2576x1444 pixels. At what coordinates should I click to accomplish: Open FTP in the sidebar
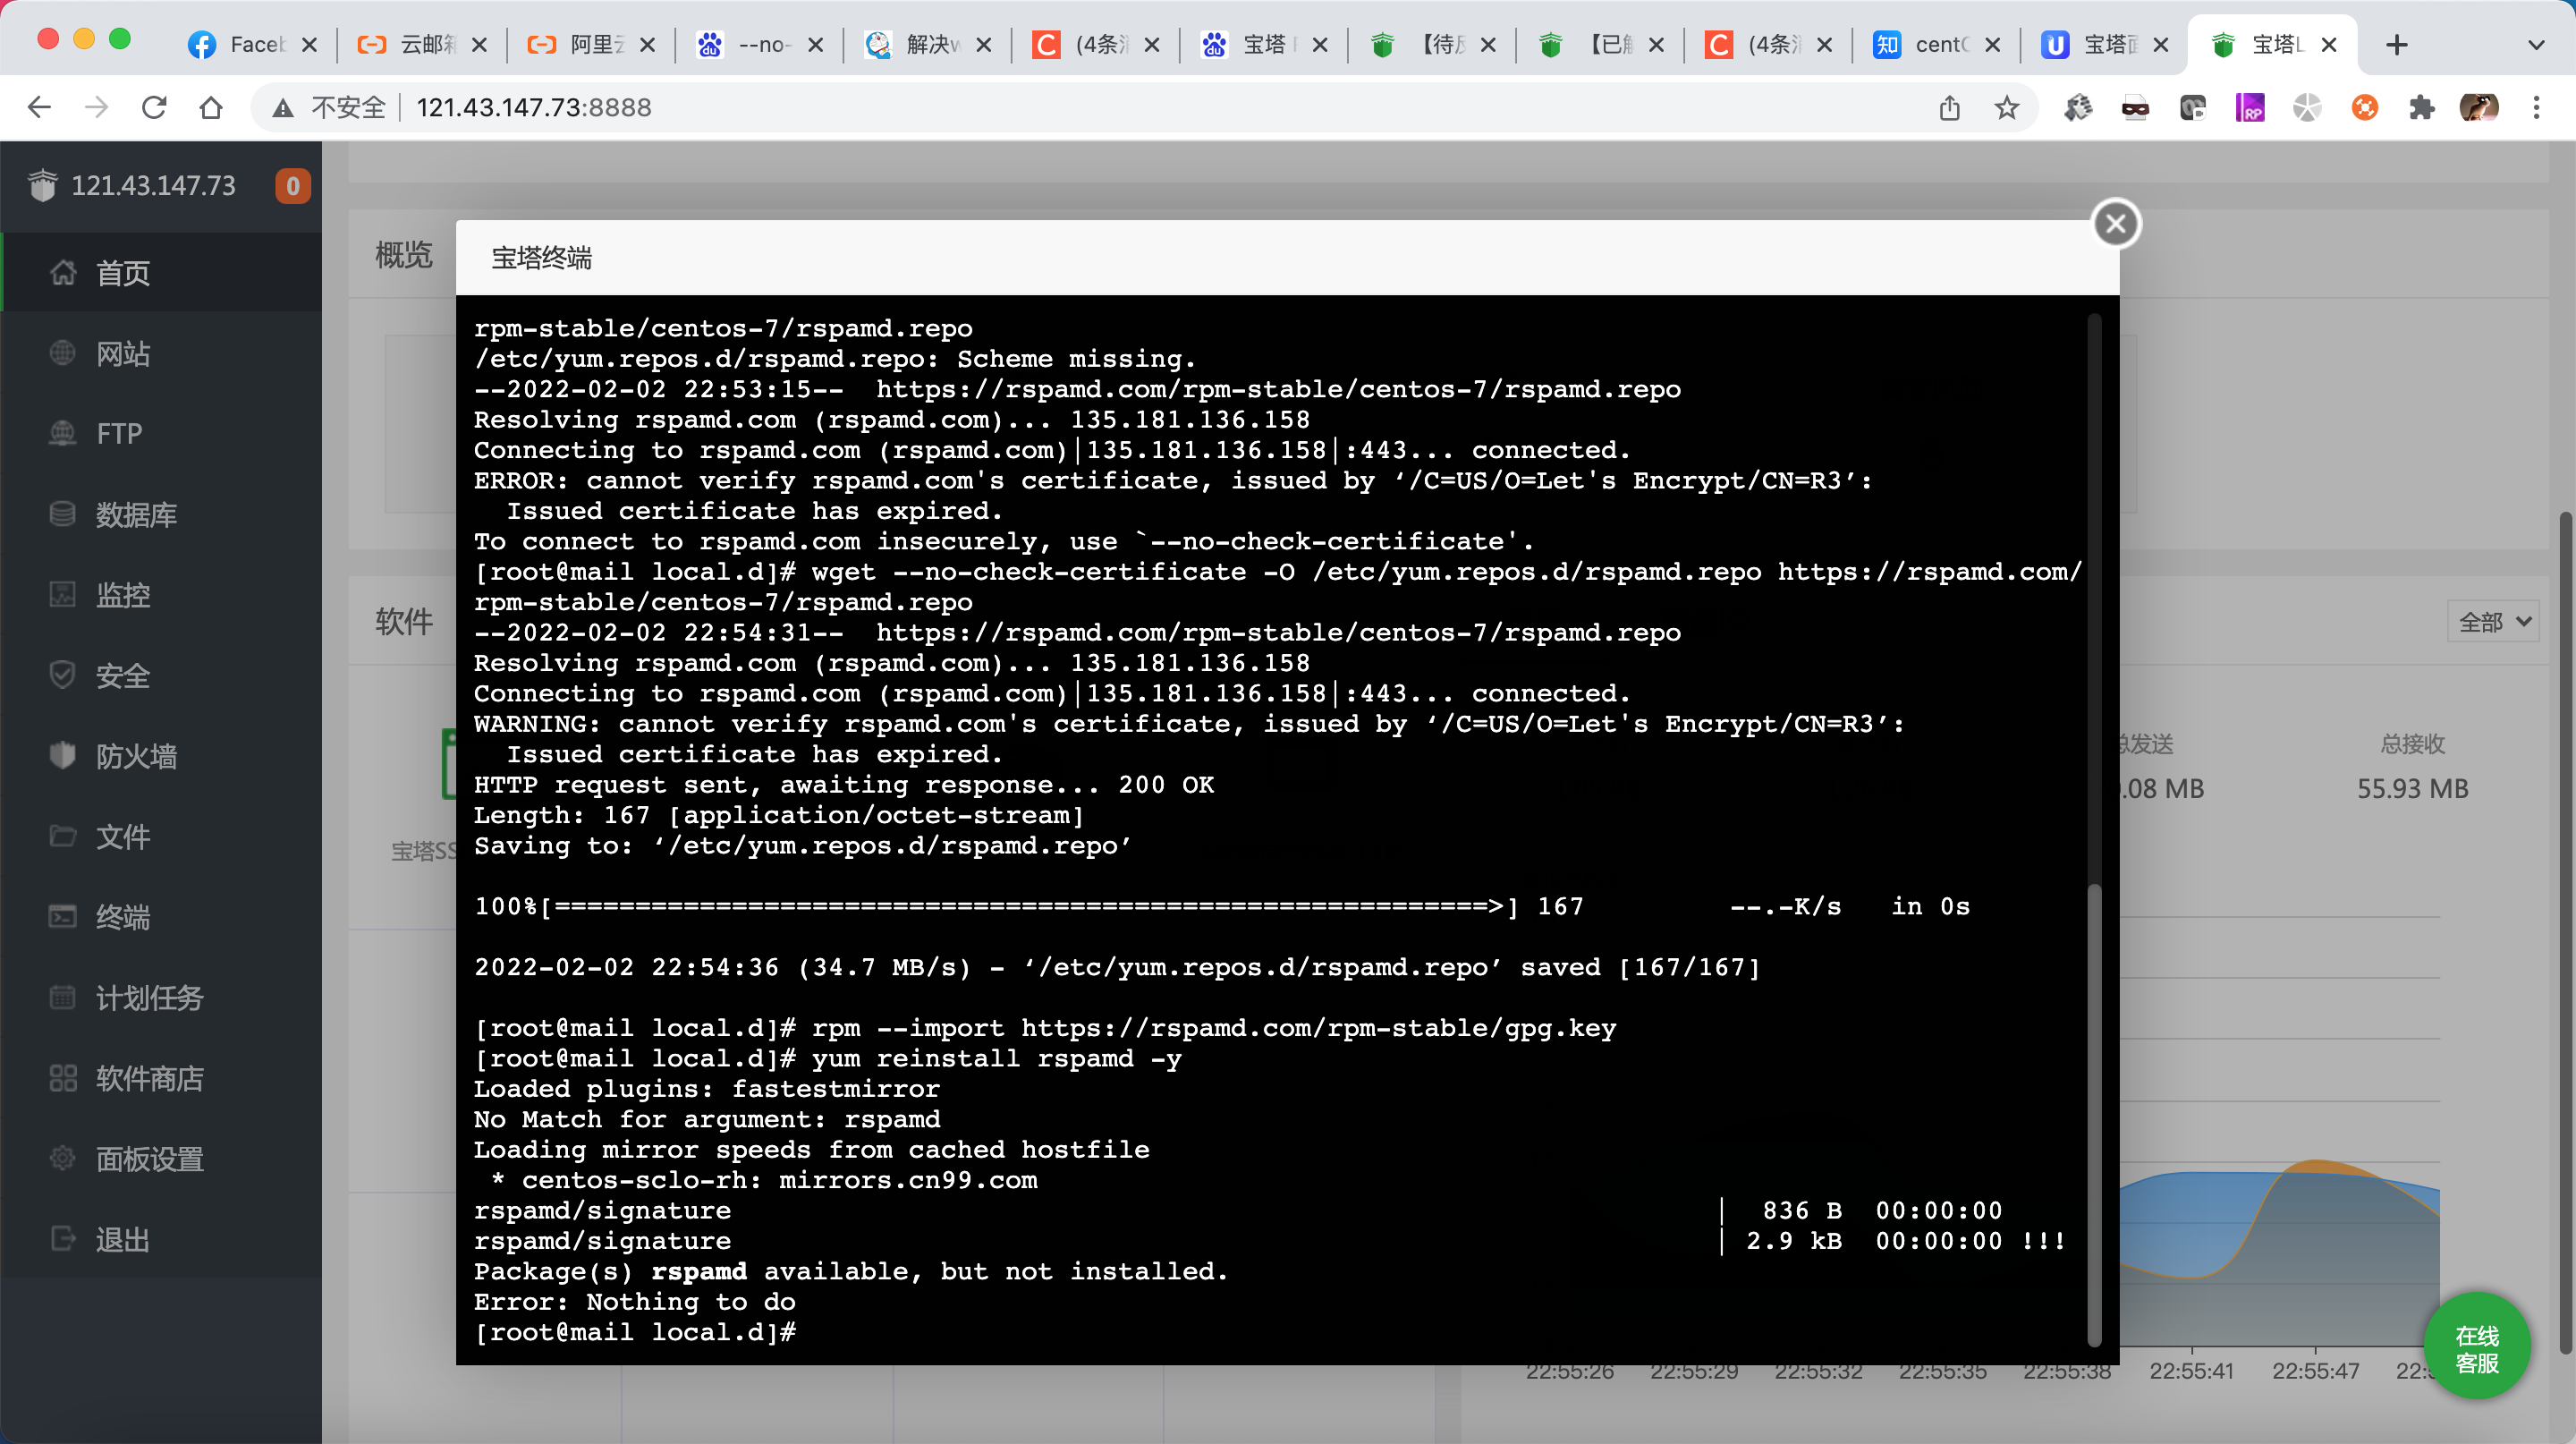161,434
